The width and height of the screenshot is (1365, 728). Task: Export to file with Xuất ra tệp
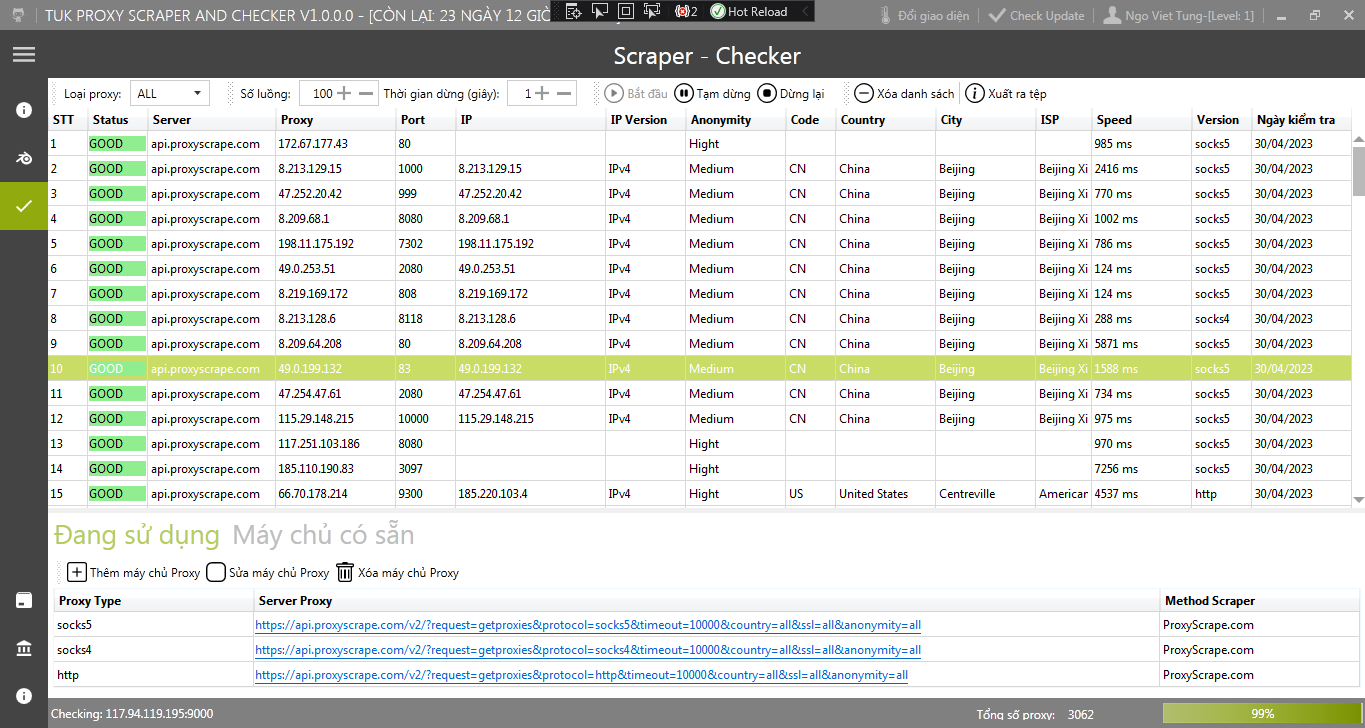(x=1006, y=94)
